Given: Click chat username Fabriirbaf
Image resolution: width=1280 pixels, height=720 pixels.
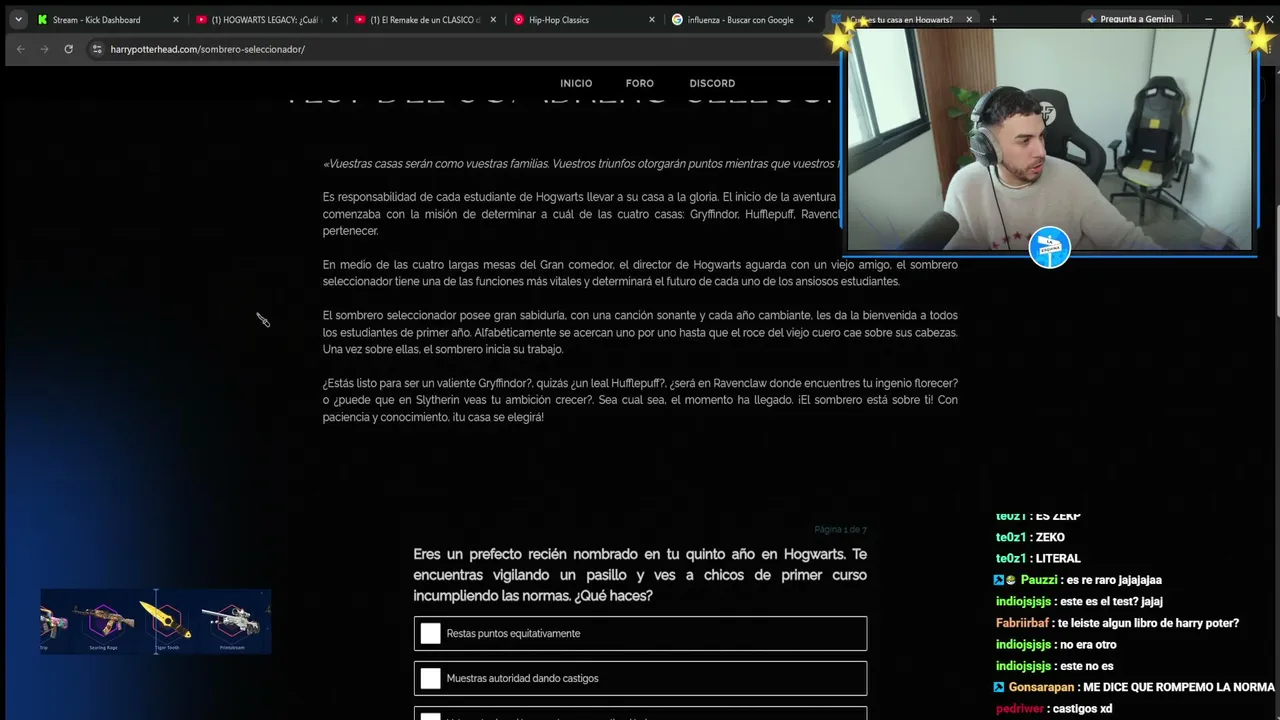Looking at the screenshot, I should click(1024, 623).
